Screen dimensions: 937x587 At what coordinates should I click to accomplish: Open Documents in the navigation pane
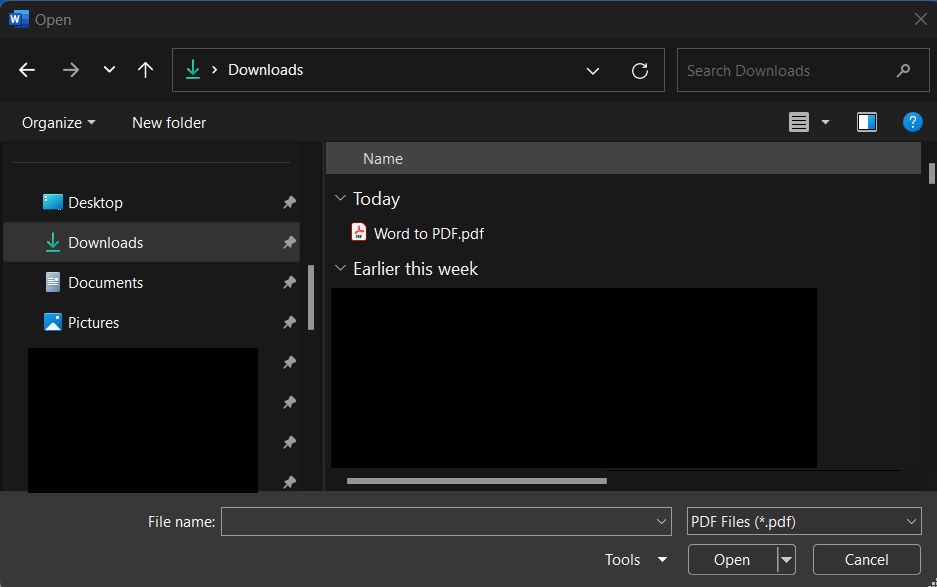(152, 282)
